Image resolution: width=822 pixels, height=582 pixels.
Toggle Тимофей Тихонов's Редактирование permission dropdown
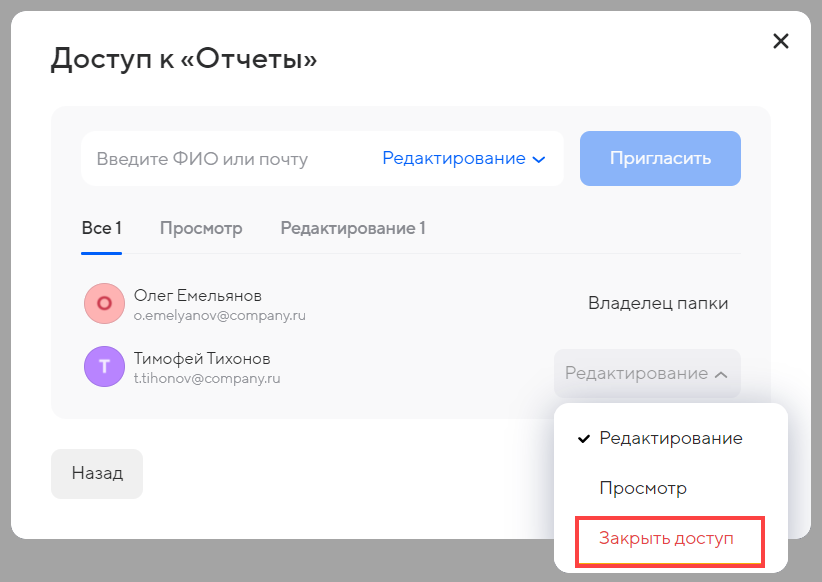pos(646,373)
